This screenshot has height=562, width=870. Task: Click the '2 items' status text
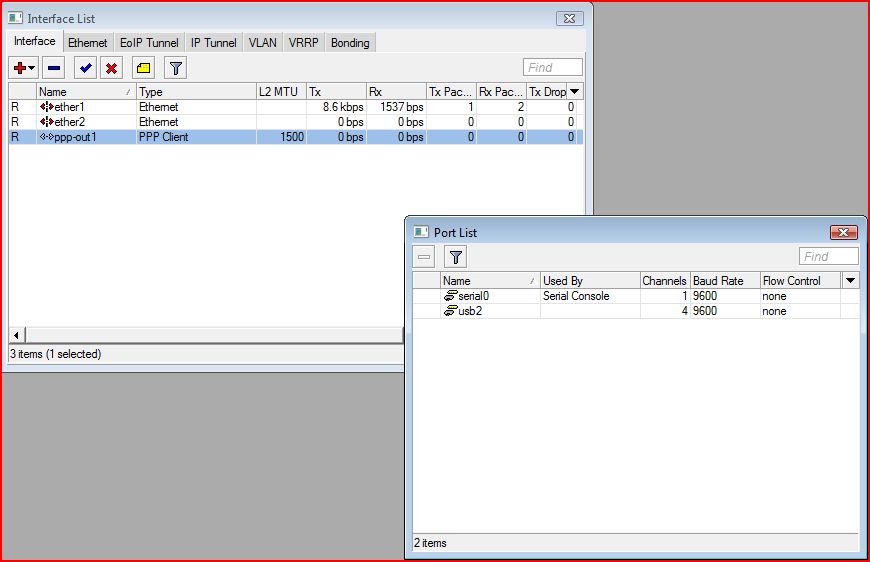pyautogui.click(x=430, y=543)
